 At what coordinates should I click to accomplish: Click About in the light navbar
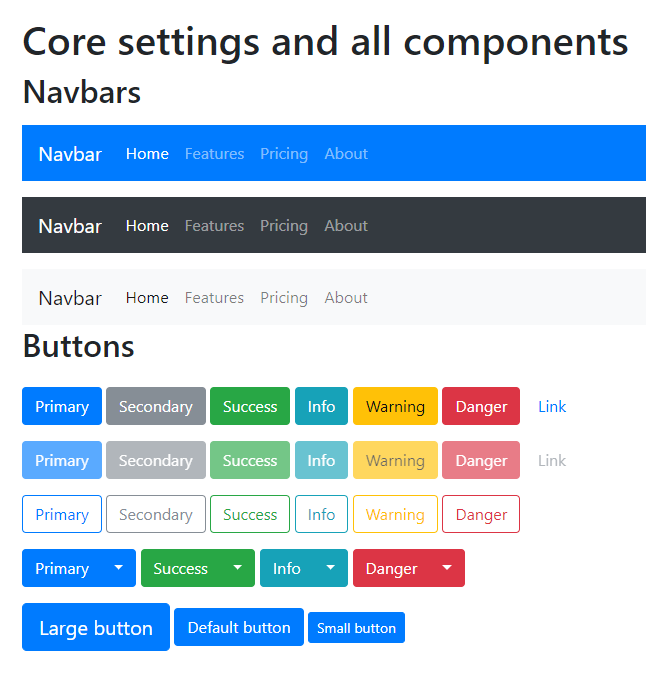tap(346, 297)
